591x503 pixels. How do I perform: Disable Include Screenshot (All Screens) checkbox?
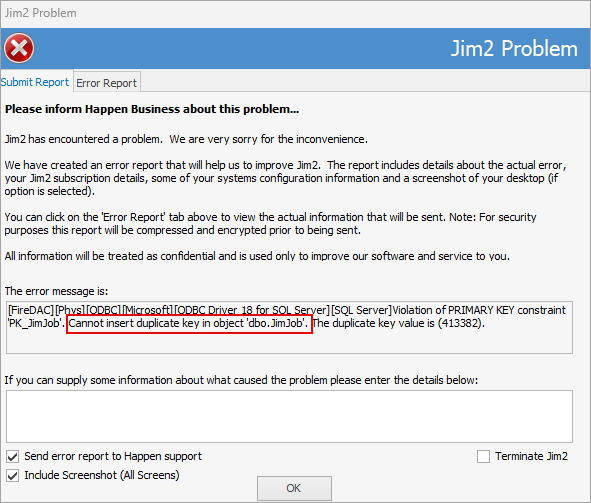(12, 475)
